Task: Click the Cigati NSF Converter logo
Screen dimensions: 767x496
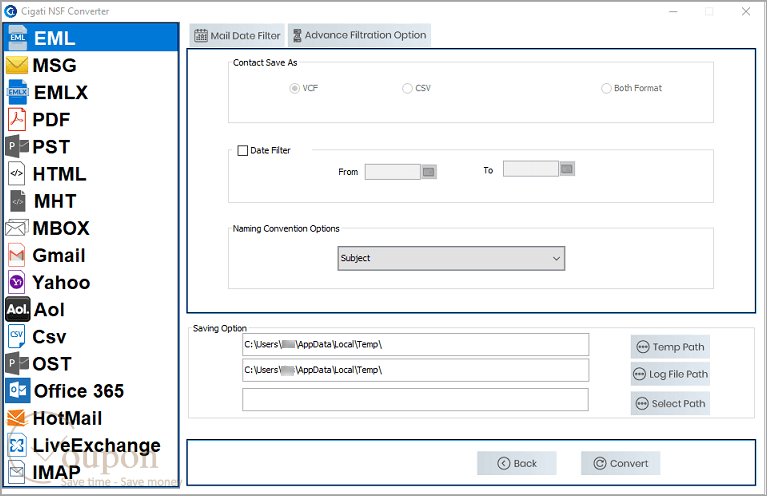Action: click(x=10, y=11)
